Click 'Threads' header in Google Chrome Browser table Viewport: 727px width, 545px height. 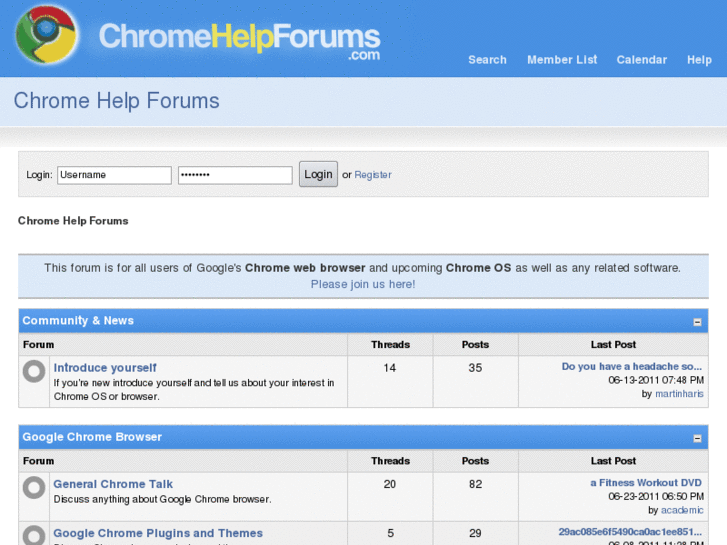[x=390, y=461]
